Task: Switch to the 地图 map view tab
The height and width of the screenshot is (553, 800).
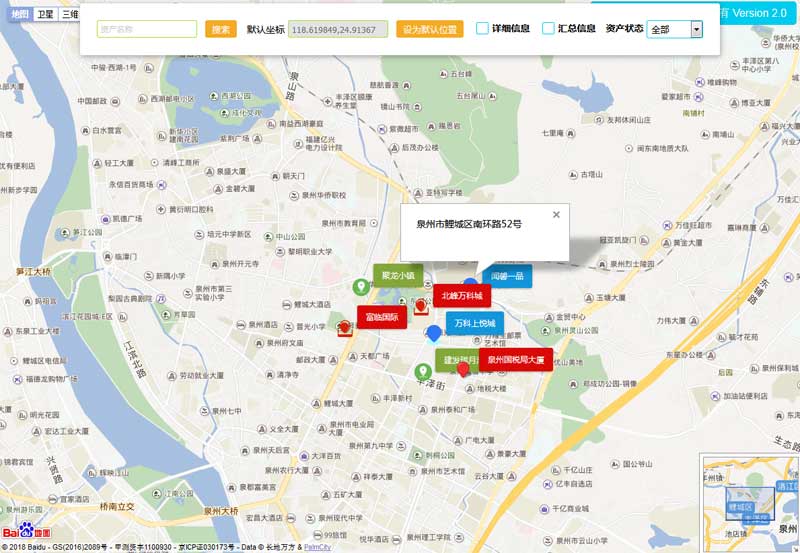Action: tap(20, 14)
